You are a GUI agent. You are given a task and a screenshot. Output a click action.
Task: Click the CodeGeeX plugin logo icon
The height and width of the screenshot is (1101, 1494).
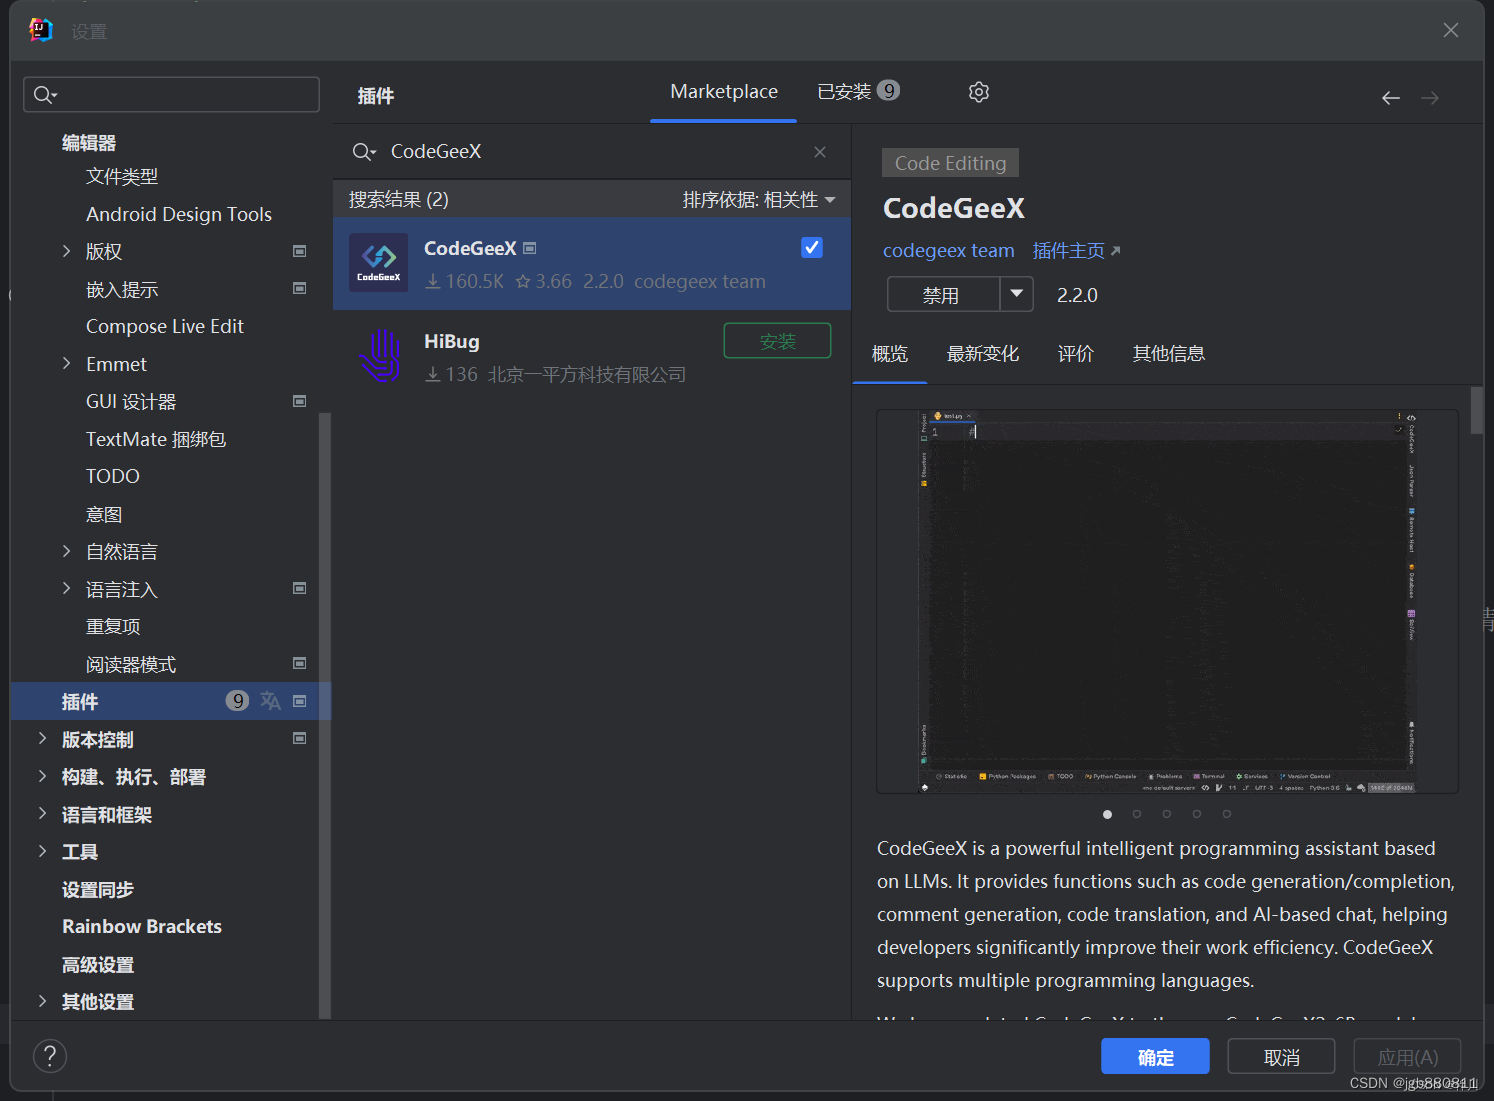click(x=378, y=263)
